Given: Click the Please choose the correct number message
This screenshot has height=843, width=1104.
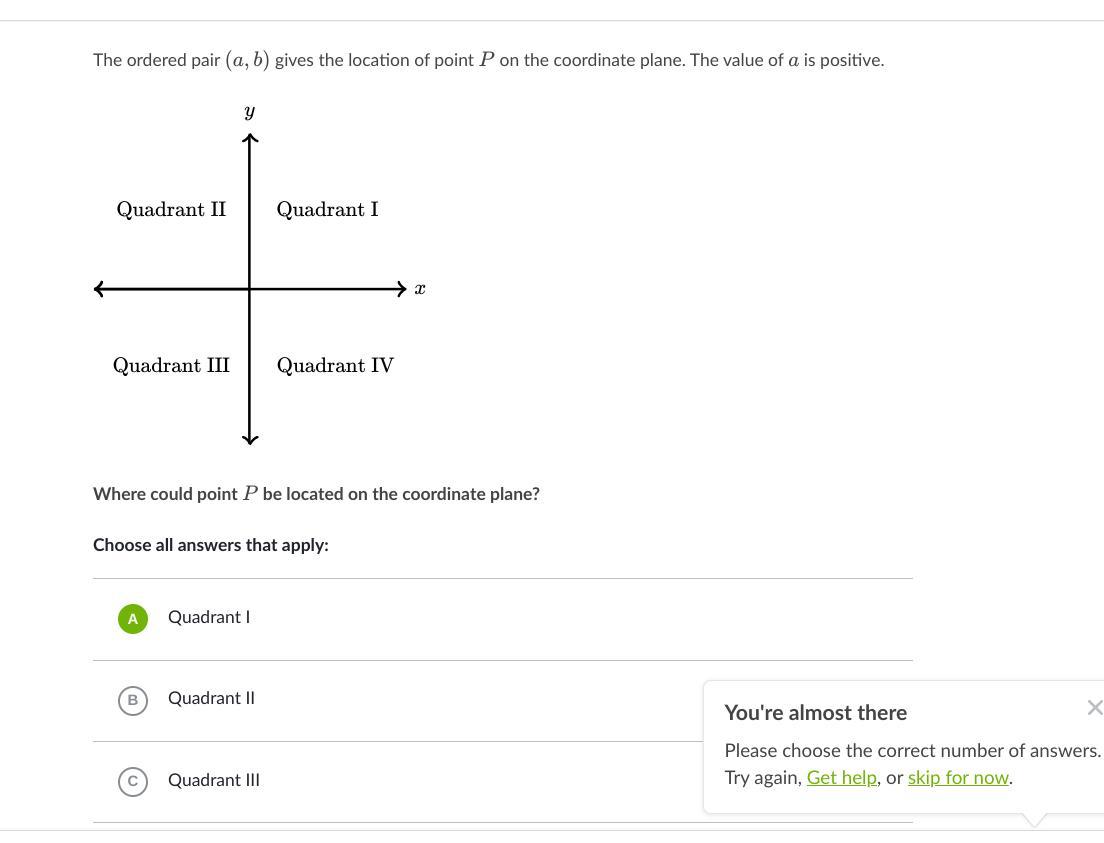Looking at the screenshot, I should [x=912, y=750].
